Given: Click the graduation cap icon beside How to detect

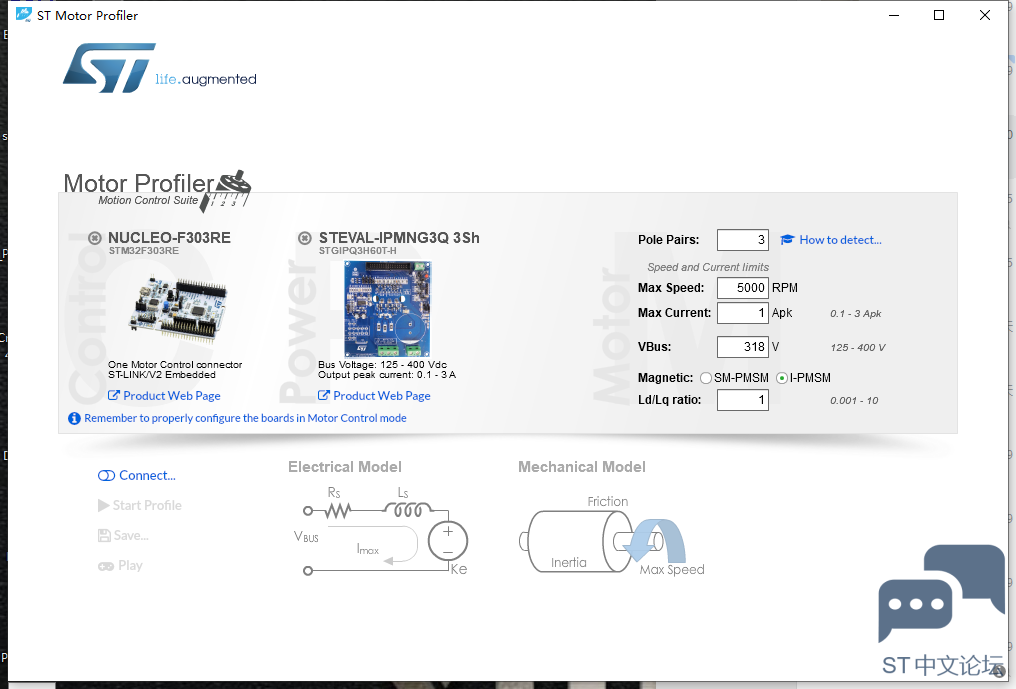Looking at the screenshot, I should (x=787, y=240).
